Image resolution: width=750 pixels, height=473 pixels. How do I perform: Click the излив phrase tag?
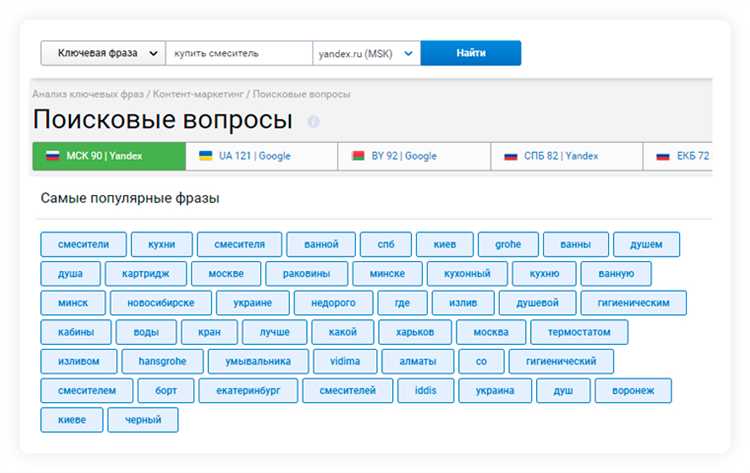463,303
